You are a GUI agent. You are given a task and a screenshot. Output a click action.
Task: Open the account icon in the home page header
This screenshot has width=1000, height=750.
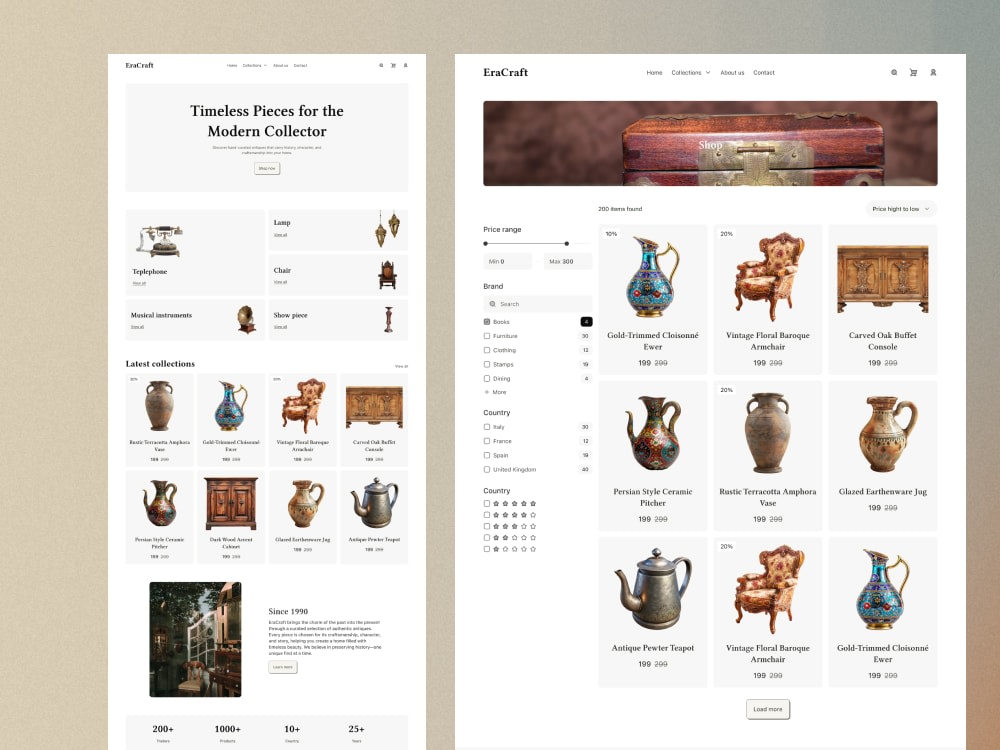[x=406, y=65]
